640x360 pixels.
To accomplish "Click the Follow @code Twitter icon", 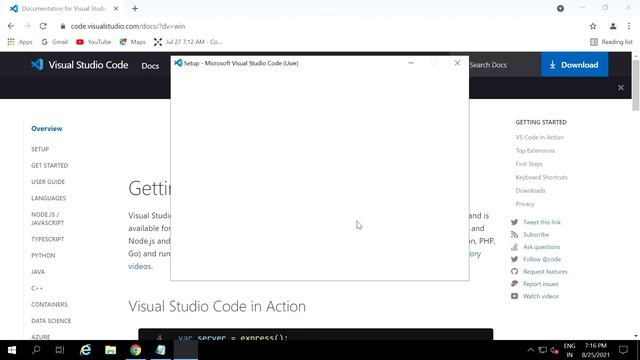I will (x=514, y=259).
